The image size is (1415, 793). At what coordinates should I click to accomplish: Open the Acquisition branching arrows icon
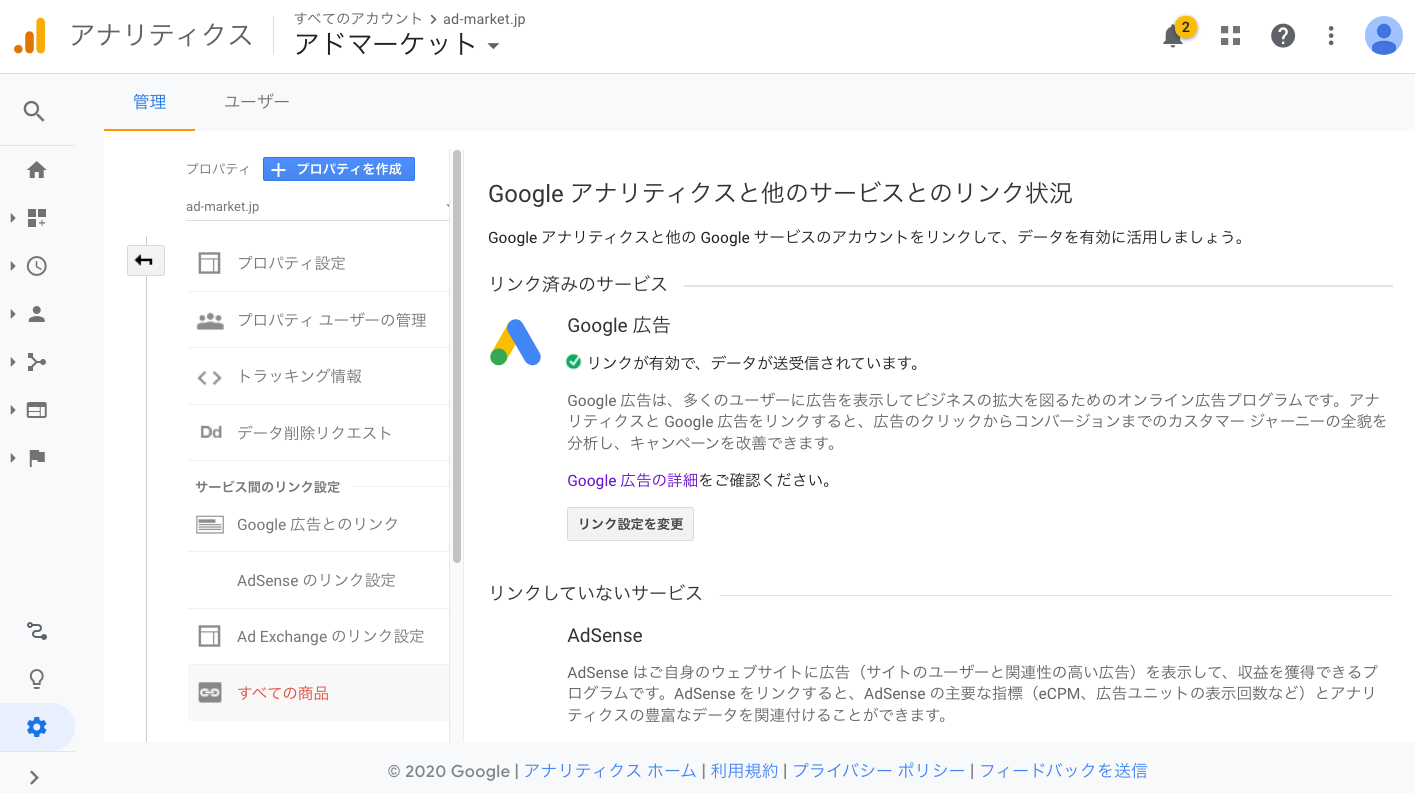coord(37,362)
